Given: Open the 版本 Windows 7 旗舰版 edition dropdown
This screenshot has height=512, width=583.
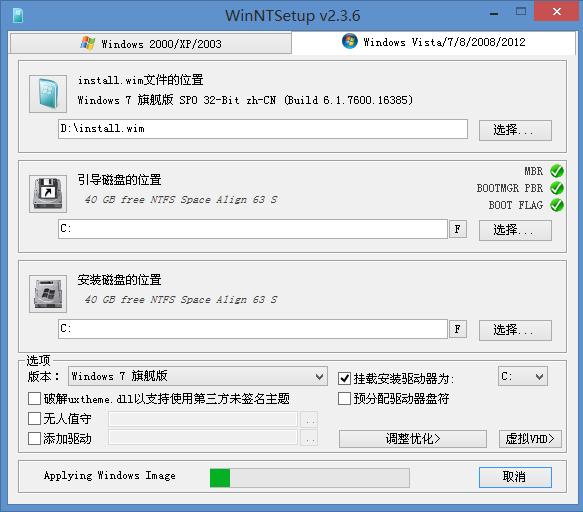Looking at the screenshot, I should click(x=197, y=376).
